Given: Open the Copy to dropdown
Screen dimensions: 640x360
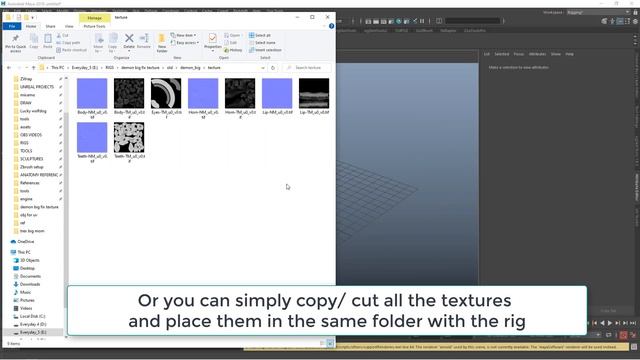Looking at the screenshot, I should pyautogui.click(x=113, y=43).
